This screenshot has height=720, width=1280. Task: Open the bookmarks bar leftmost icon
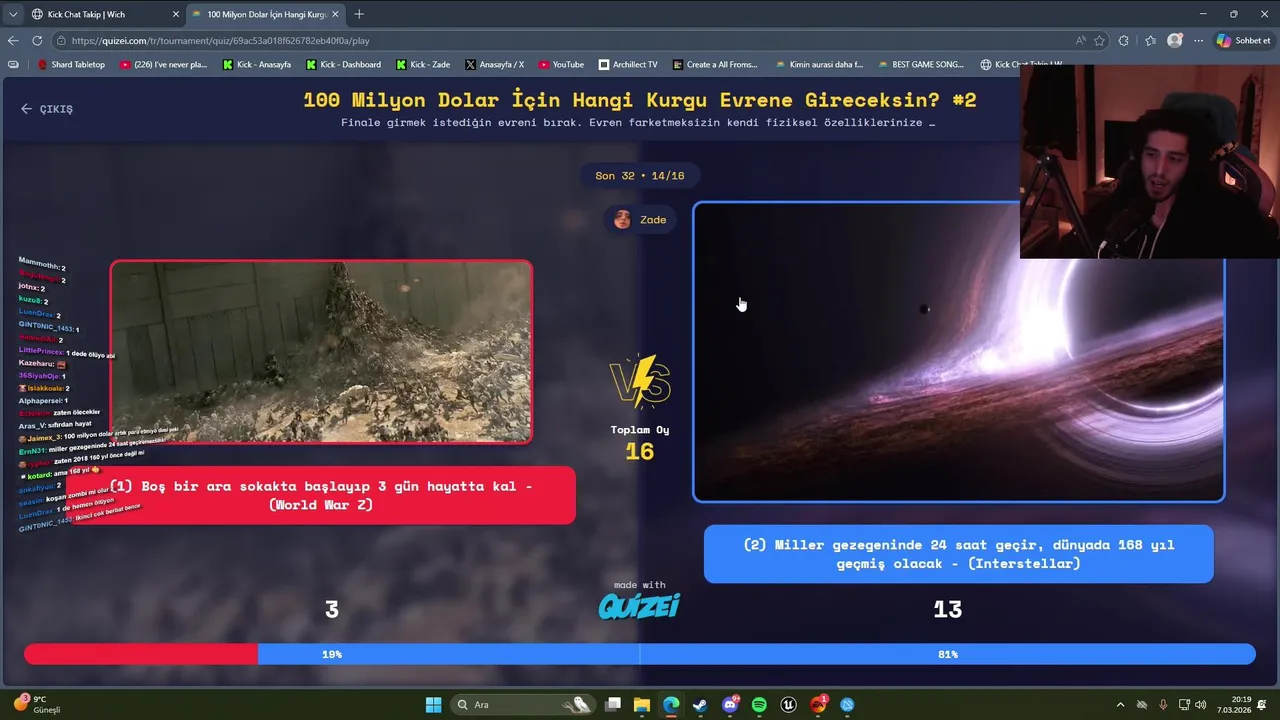click(13, 64)
